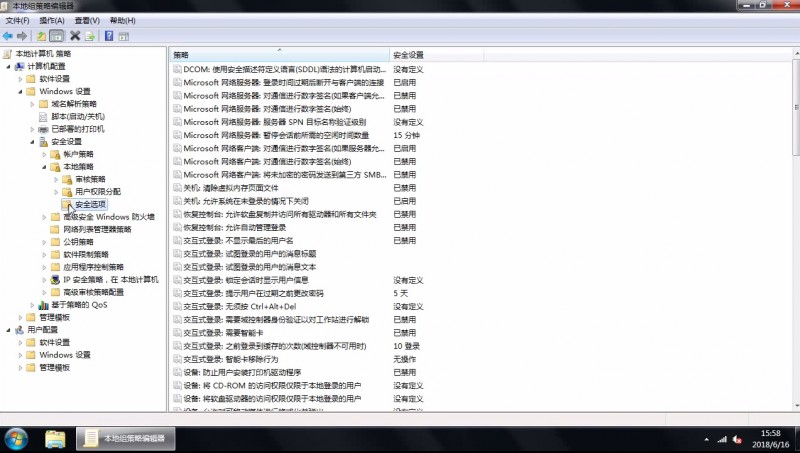Sort by the 策略 column header

pos(280,55)
